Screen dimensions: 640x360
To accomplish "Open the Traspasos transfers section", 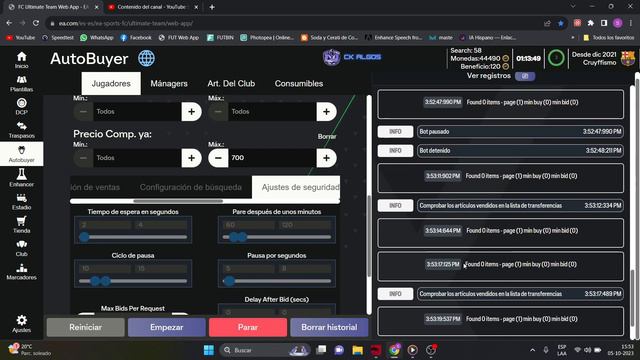I will pyautogui.click(x=22, y=130).
